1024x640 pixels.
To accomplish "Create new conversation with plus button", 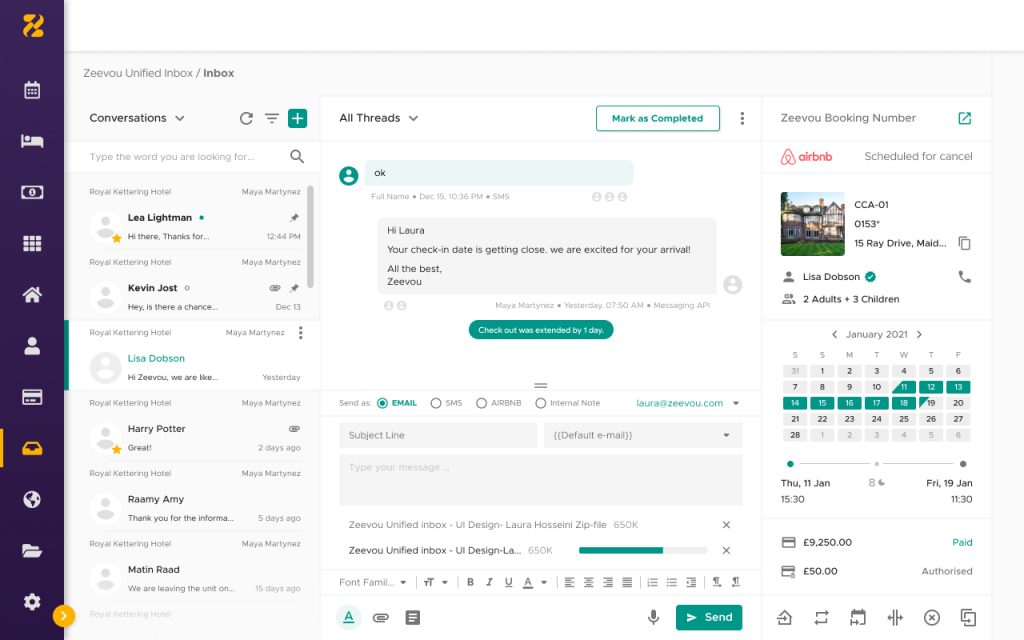I will tap(297, 118).
